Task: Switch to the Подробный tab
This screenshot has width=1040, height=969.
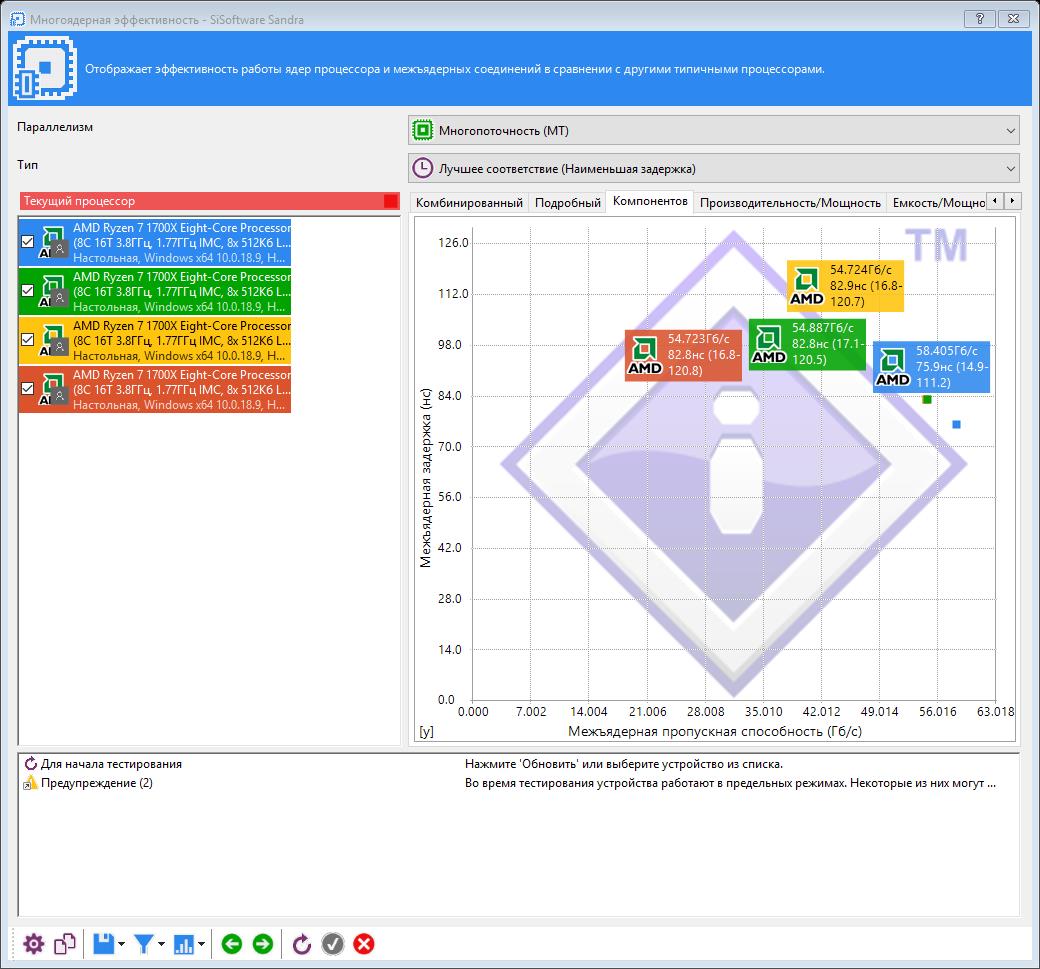Action: pos(568,203)
